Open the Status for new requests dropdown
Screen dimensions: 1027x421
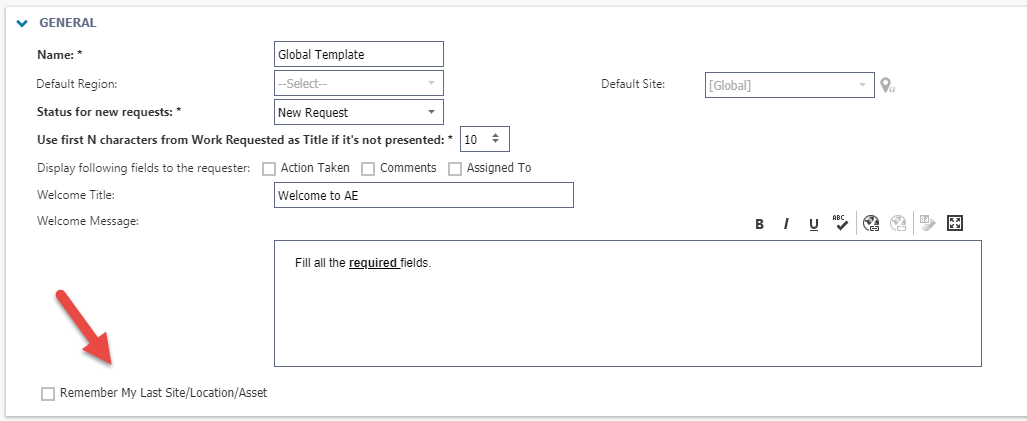click(358, 112)
